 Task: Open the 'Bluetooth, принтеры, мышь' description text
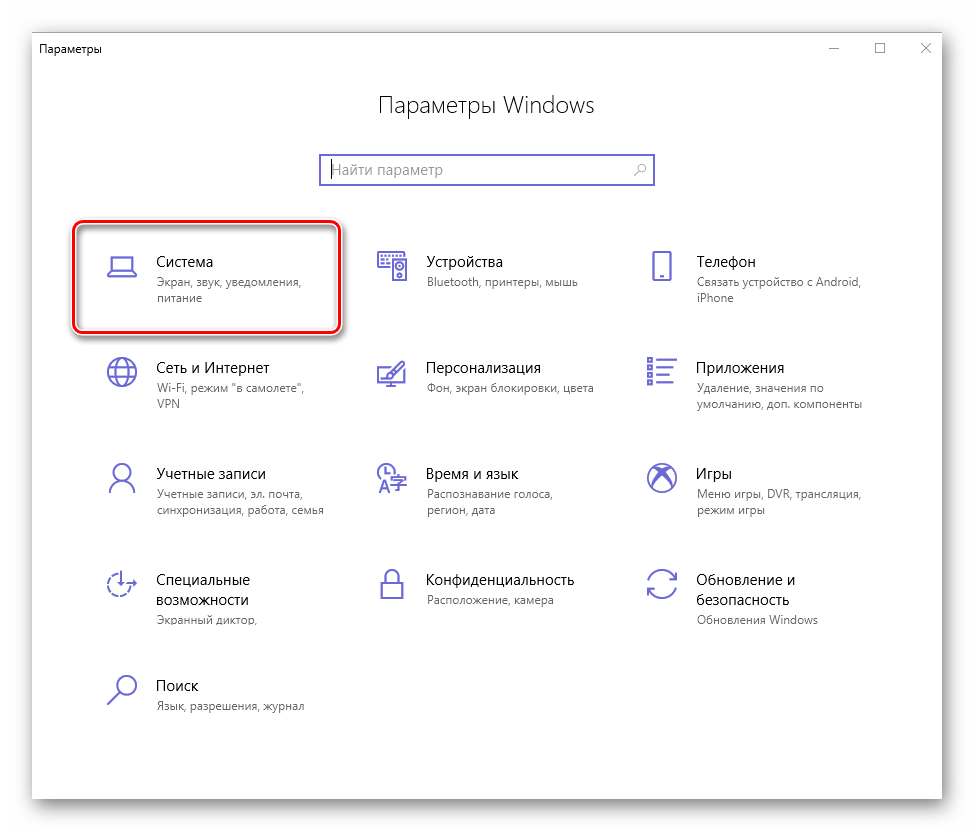502,283
